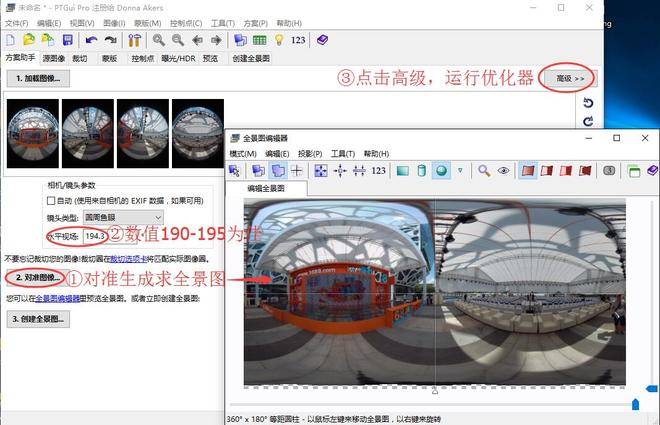Click the 3. 创建全景图 button

click(38, 319)
